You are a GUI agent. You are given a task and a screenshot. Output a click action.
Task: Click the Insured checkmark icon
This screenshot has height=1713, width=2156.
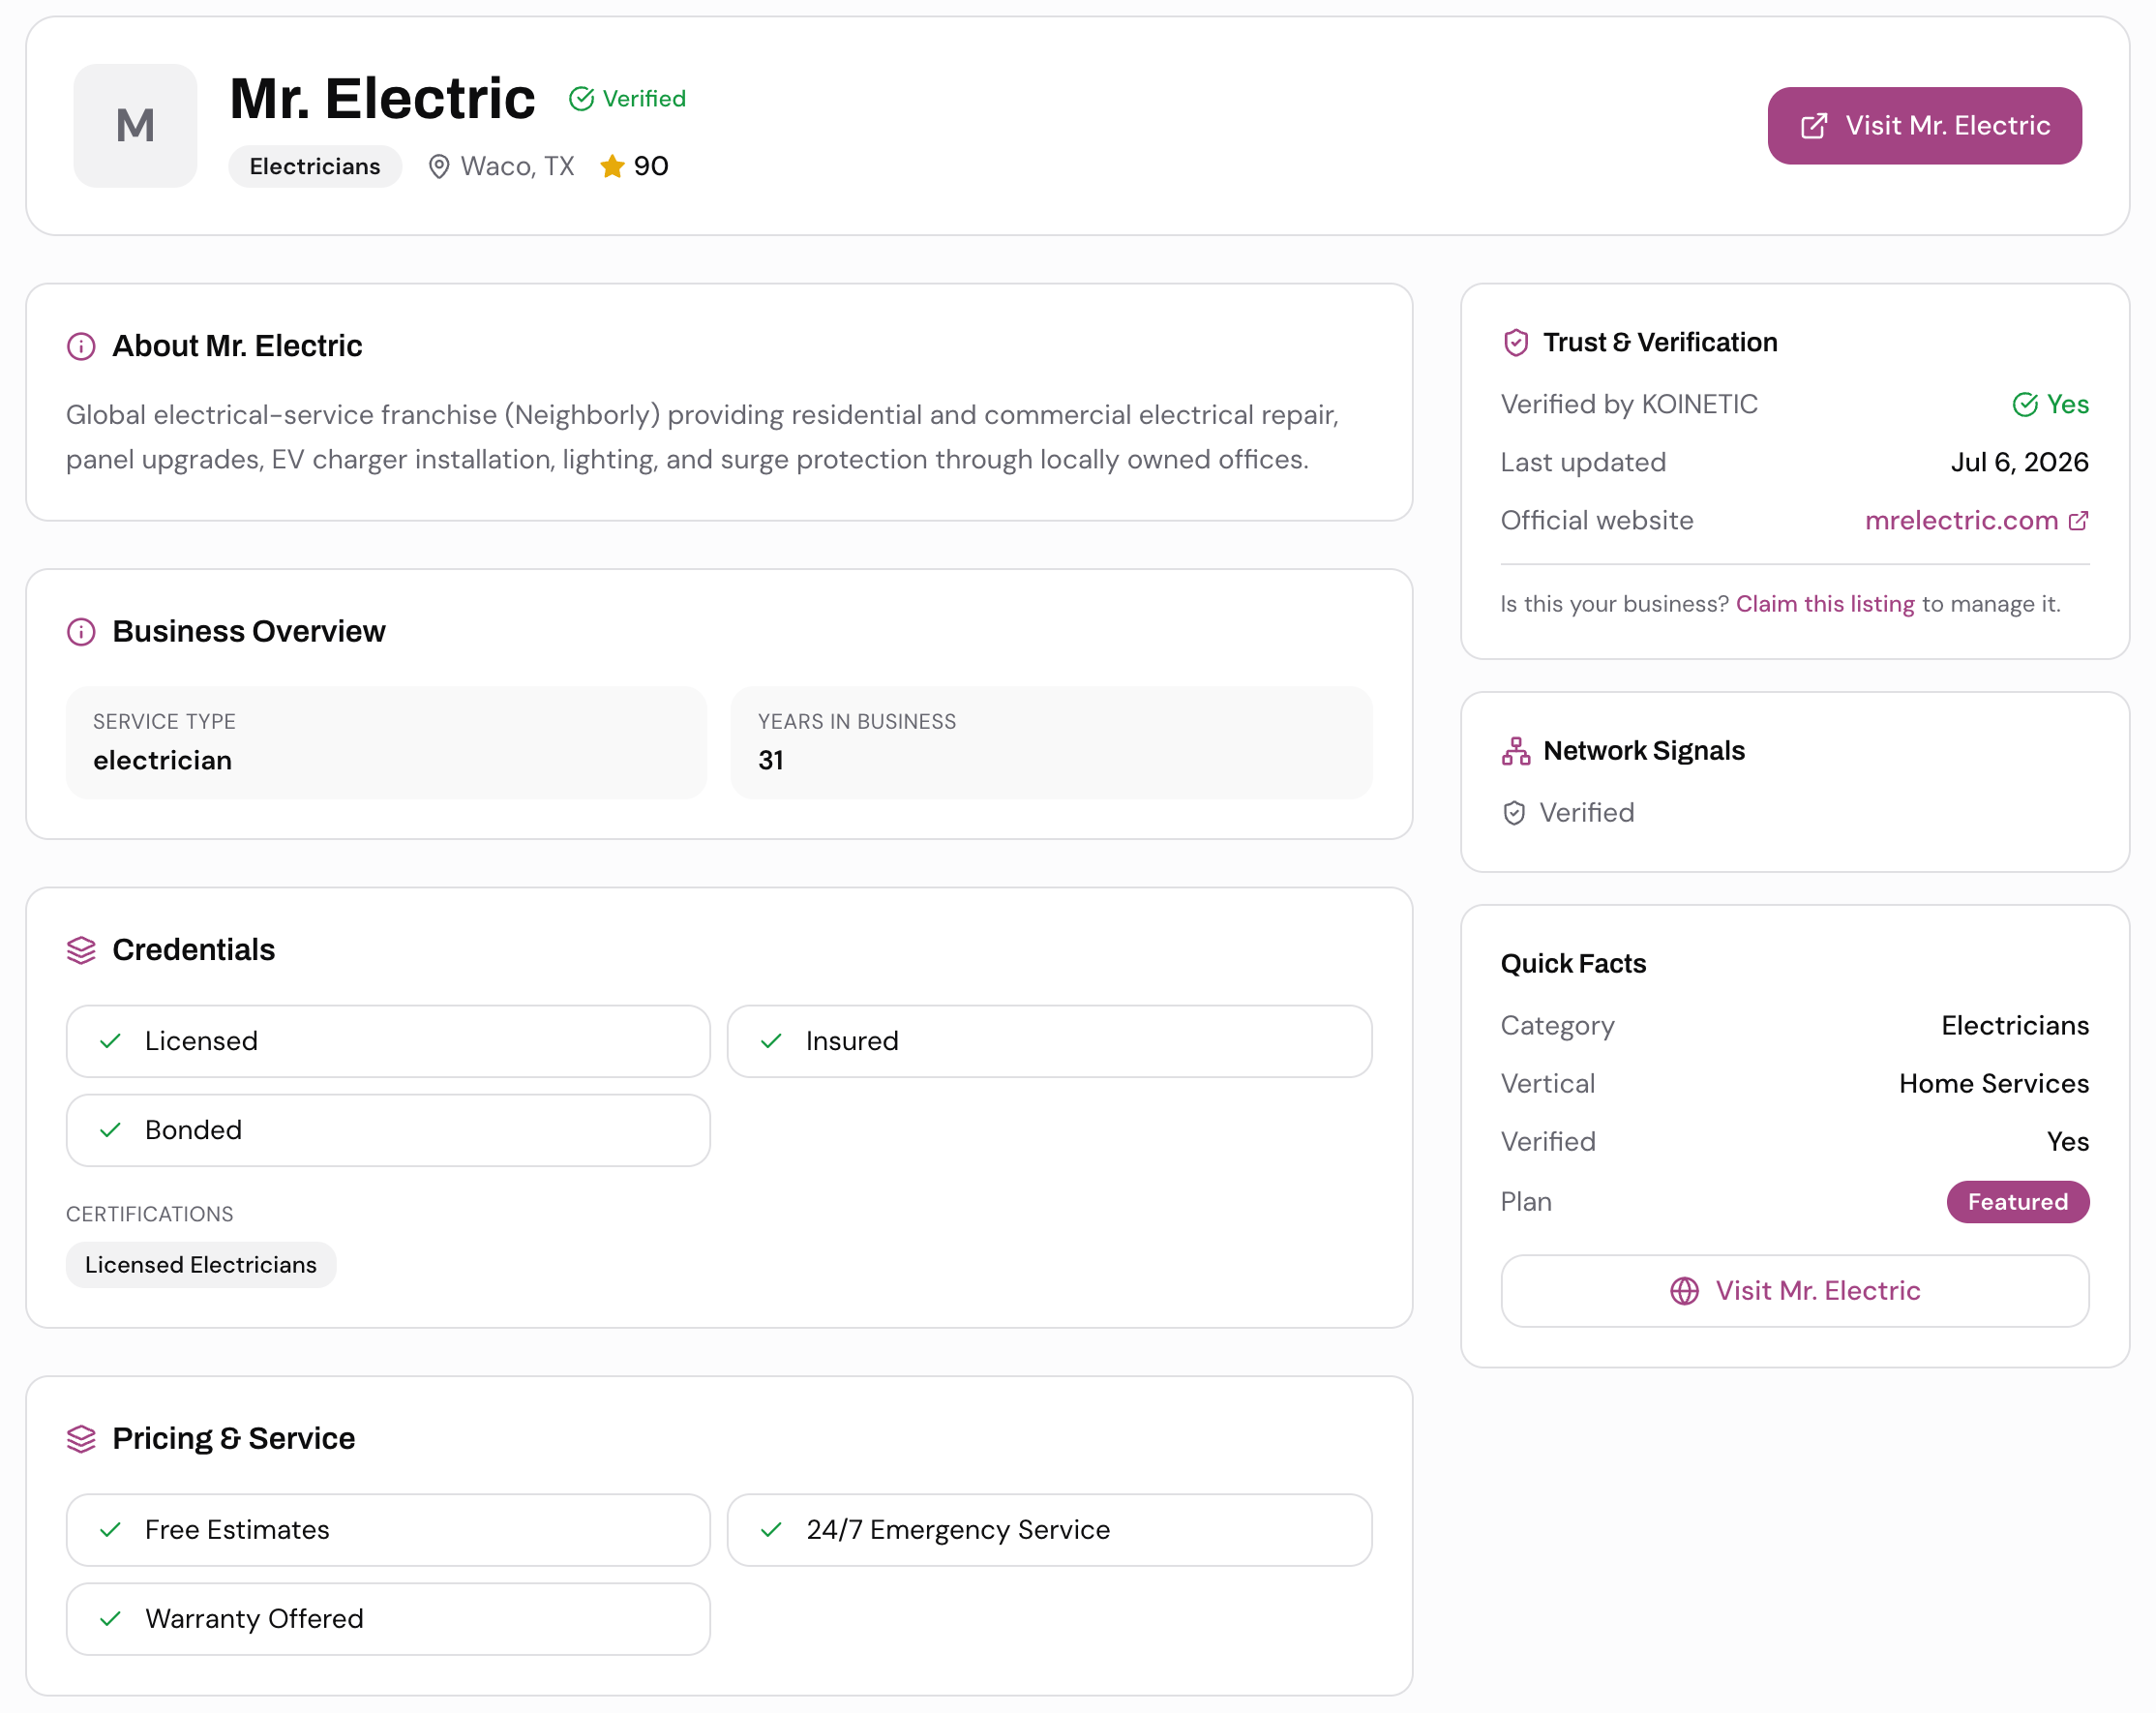coord(771,1041)
